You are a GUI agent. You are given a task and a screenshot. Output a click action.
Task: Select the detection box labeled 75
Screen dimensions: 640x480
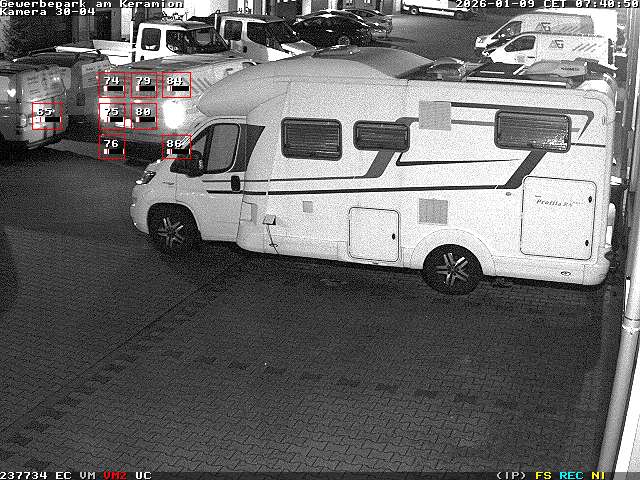pyautogui.click(x=112, y=115)
